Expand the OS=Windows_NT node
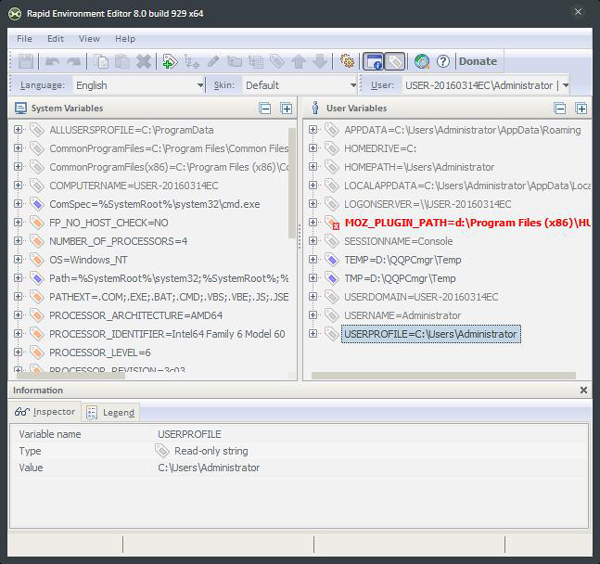600x564 pixels. tap(18, 259)
